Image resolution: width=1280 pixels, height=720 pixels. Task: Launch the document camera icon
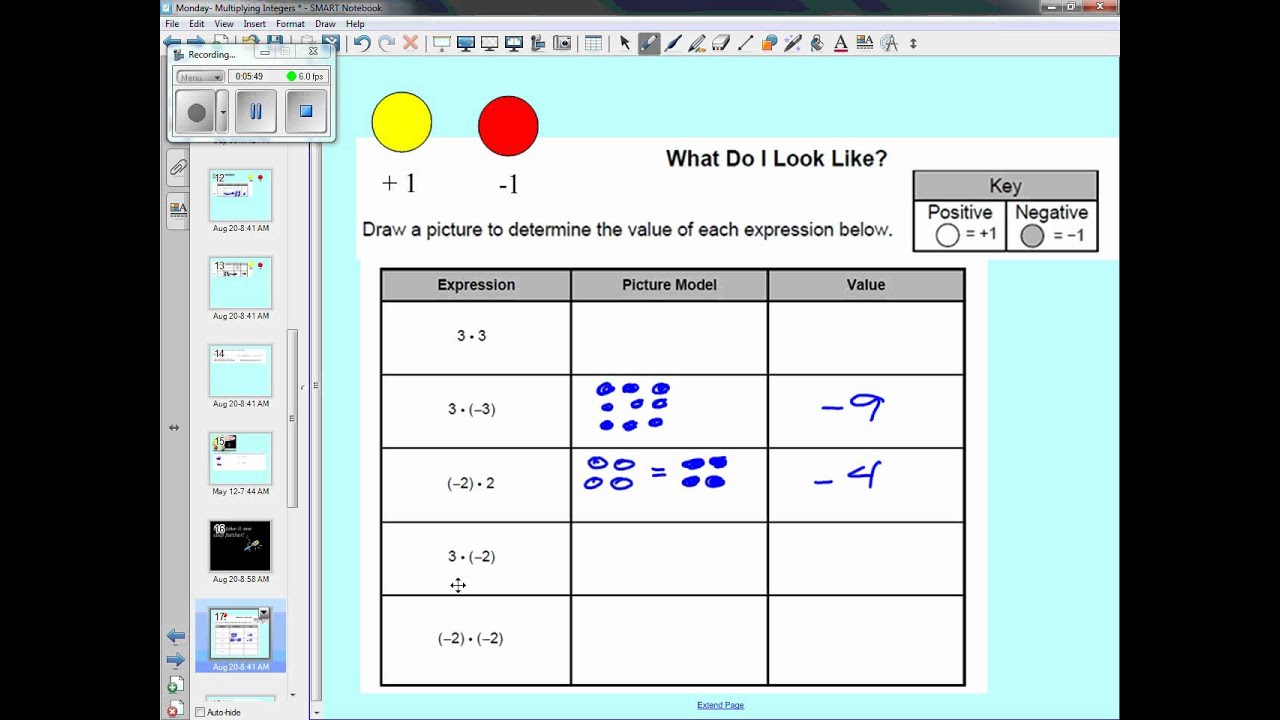pos(537,43)
